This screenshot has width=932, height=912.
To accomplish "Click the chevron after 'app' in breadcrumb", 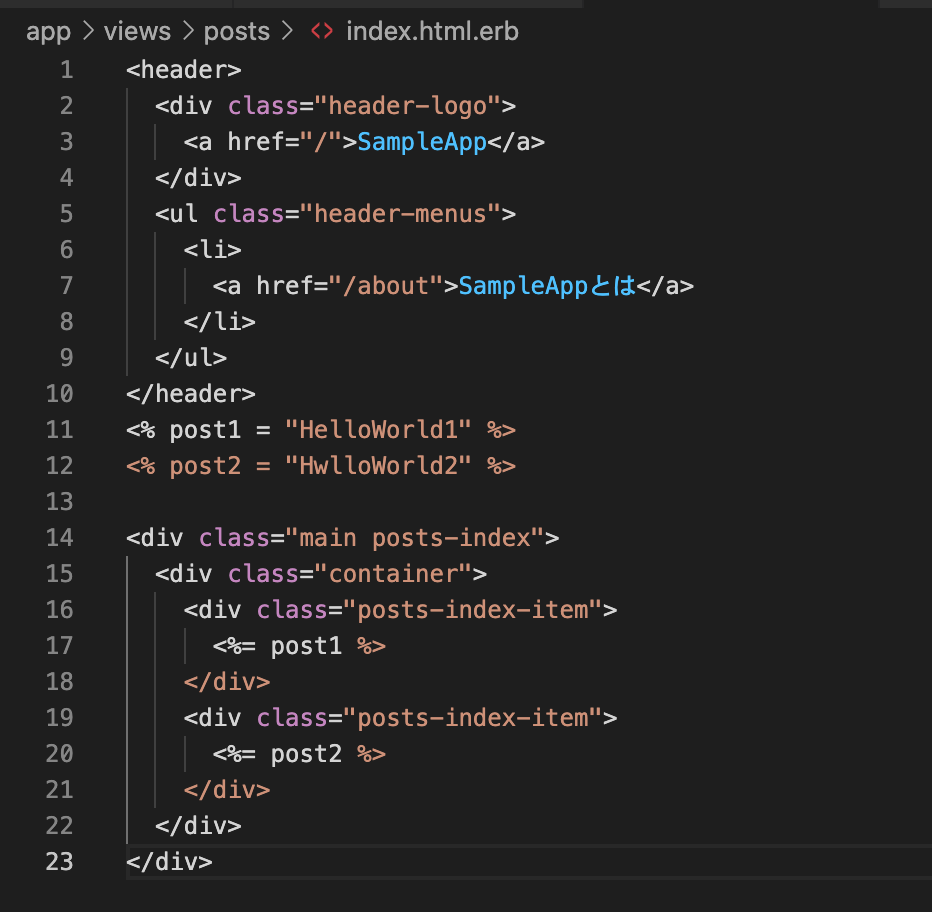I will click(88, 31).
